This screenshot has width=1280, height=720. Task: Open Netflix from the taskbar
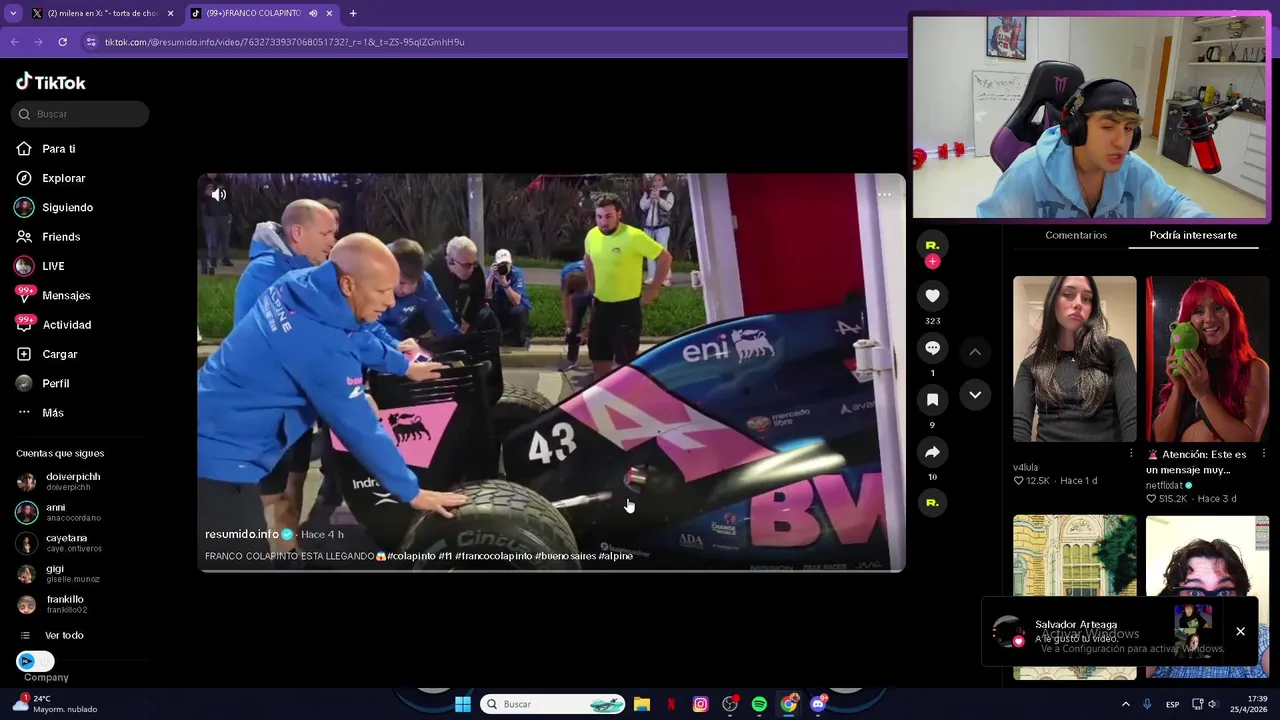(671, 704)
